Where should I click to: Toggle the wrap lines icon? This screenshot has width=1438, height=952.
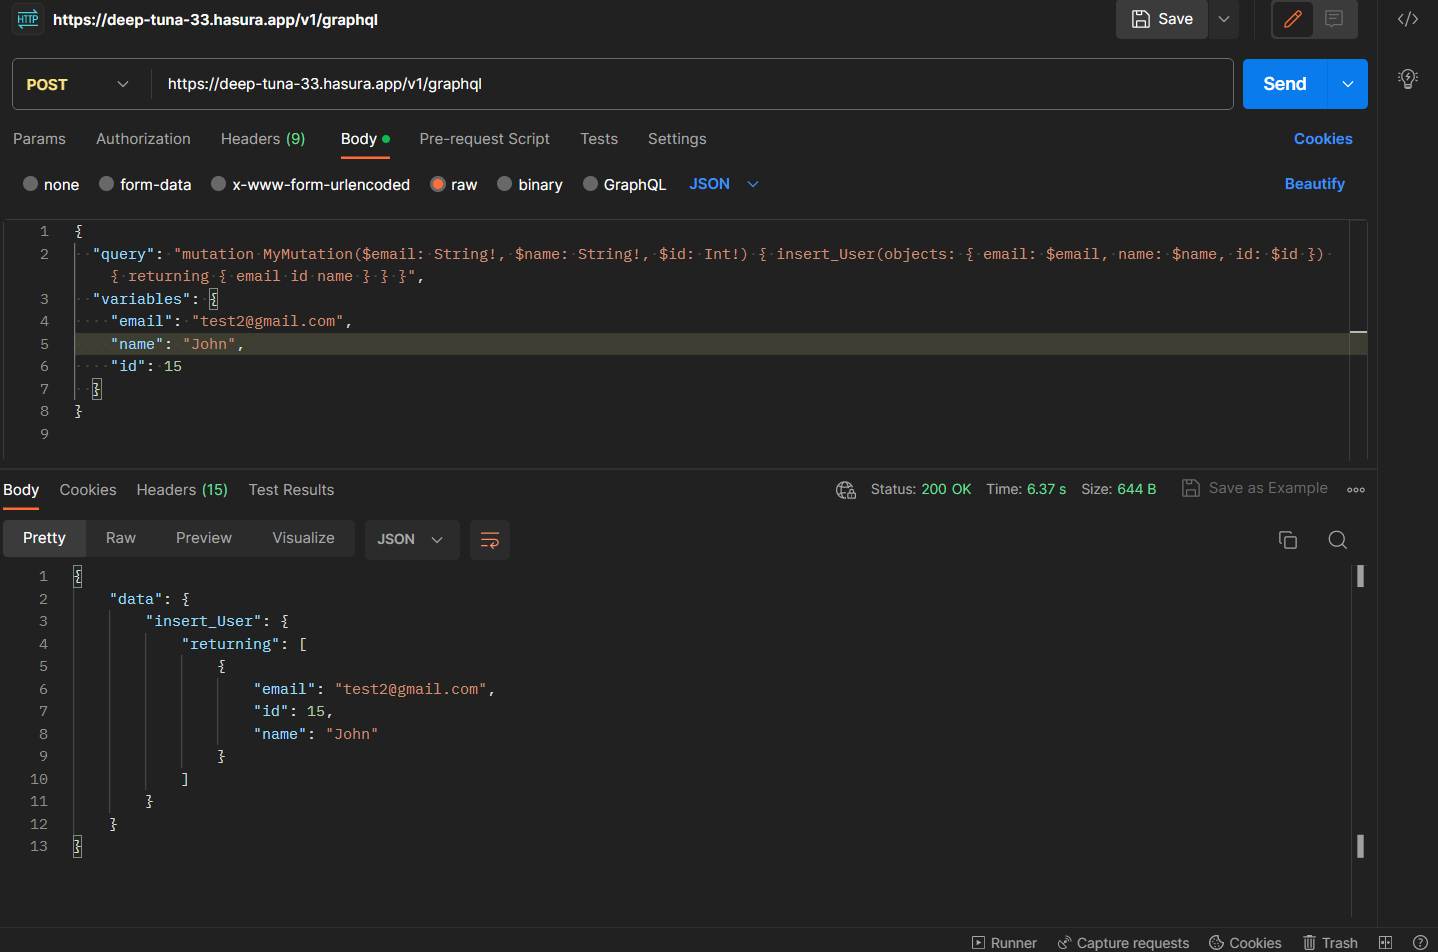point(490,540)
